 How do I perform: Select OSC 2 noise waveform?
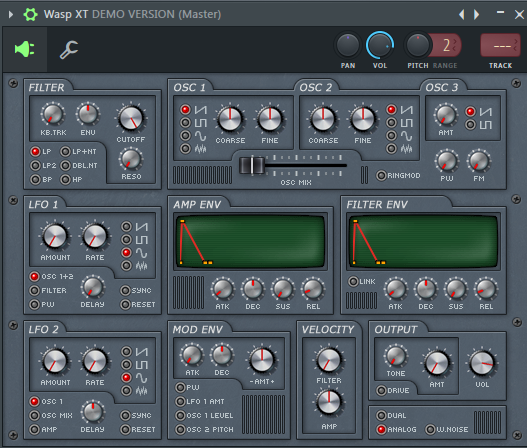[x=391, y=148]
